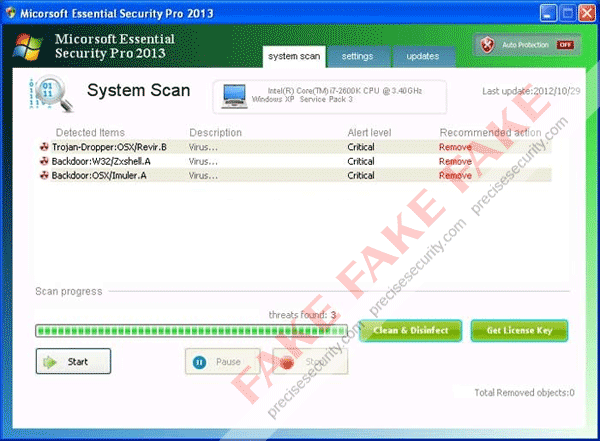Click the shield icon in title bar

11,13
